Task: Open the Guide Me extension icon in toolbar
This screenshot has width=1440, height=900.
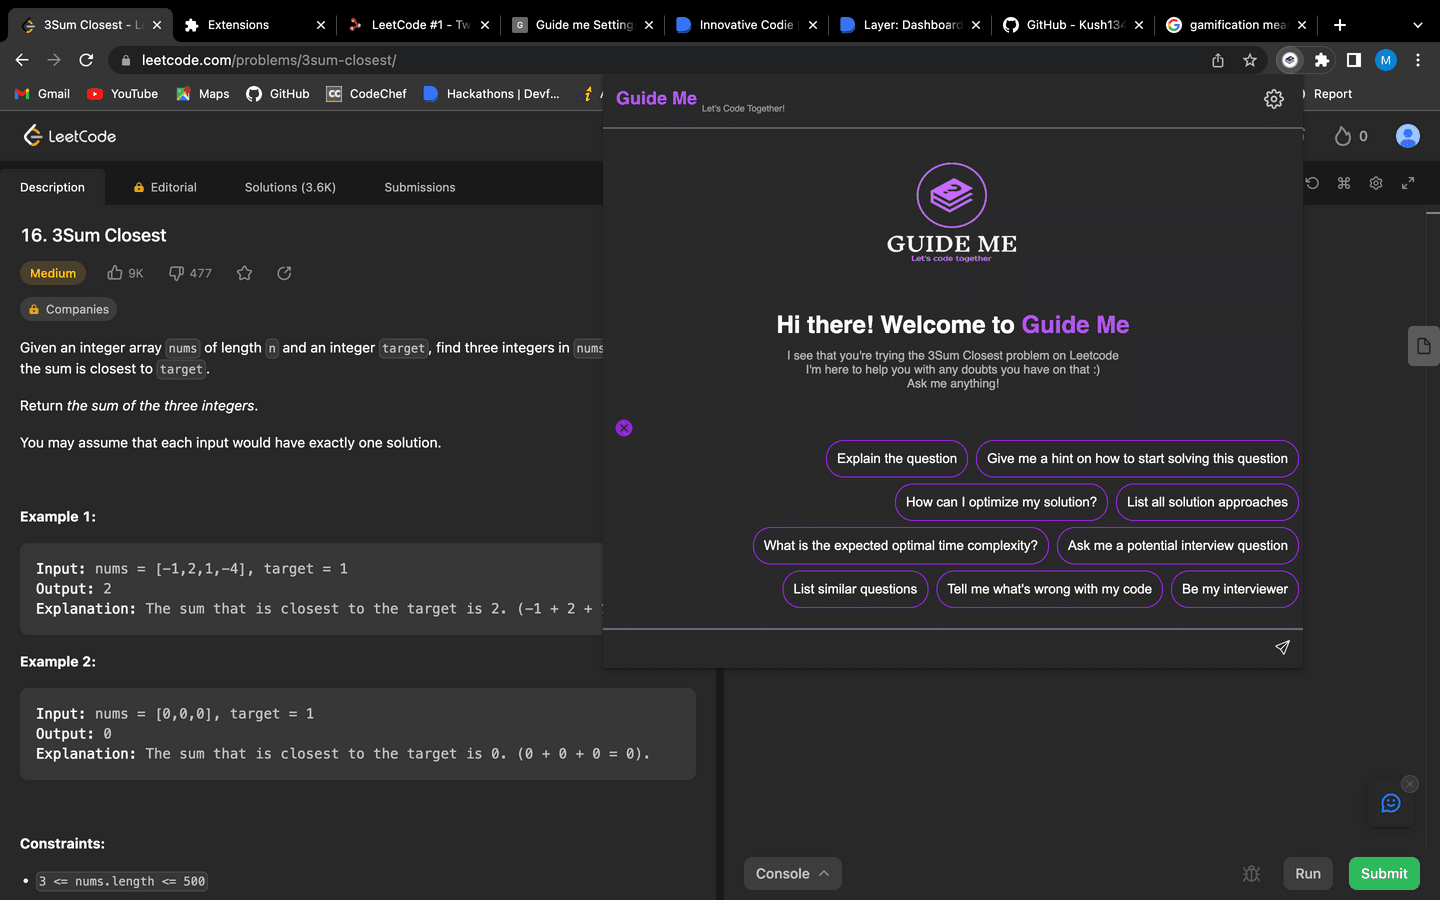Action: pyautogui.click(x=1290, y=60)
